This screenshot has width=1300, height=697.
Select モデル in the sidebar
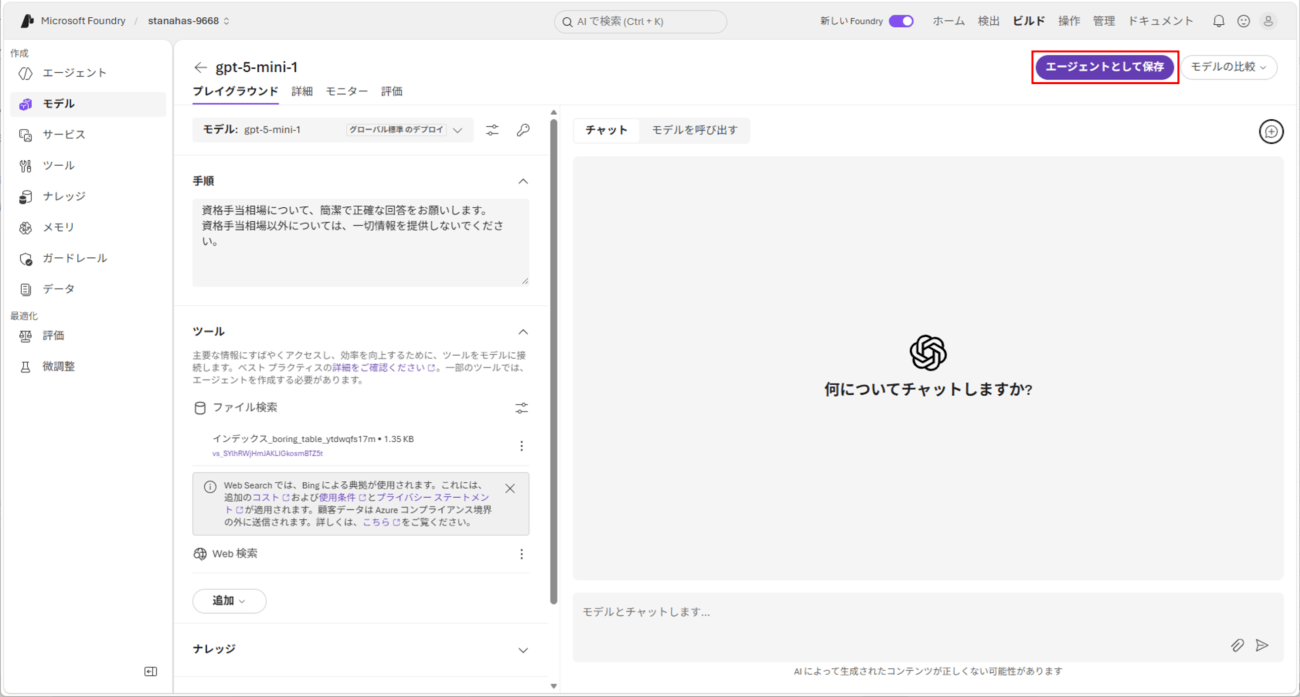pos(88,104)
